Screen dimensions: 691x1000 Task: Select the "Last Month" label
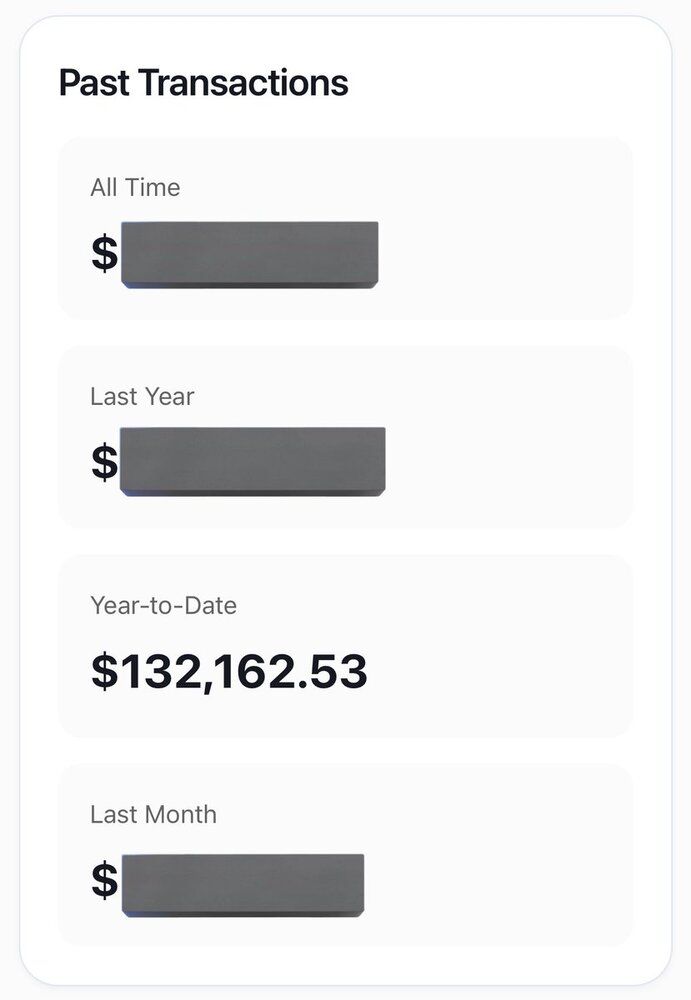point(153,814)
